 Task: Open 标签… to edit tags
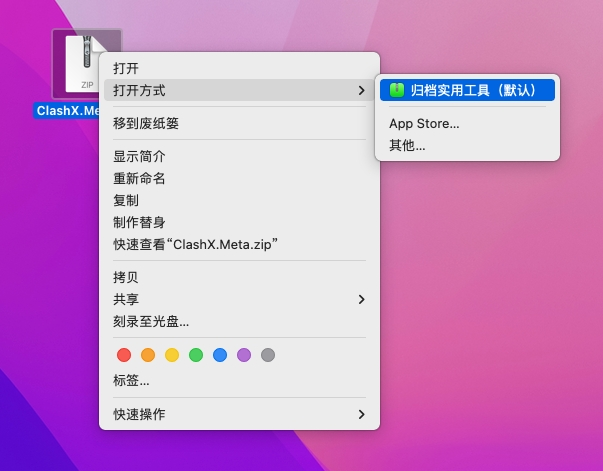pyautogui.click(x=131, y=380)
